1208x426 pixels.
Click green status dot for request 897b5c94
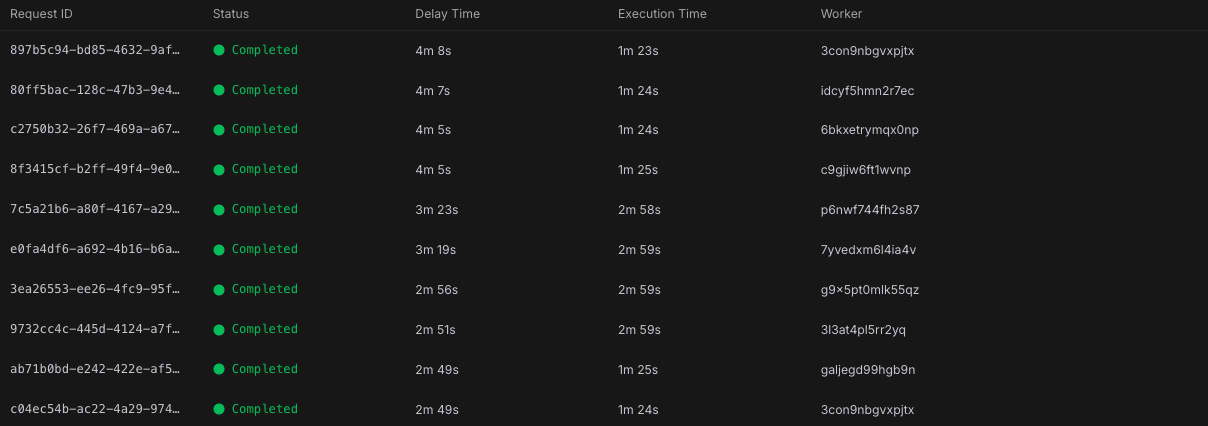point(219,50)
